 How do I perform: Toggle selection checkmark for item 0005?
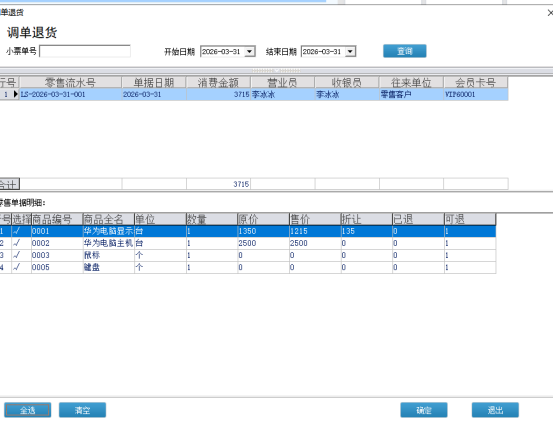click(x=16, y=267)
